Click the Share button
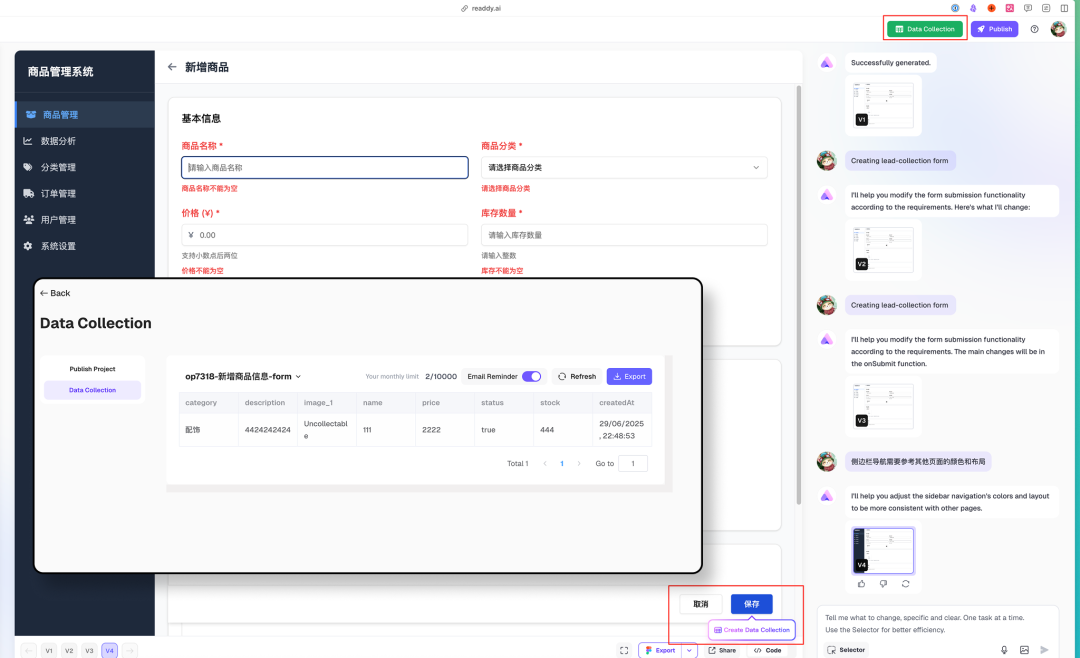The height and width of the screenshot is (658, 1080). coord(722,650)
